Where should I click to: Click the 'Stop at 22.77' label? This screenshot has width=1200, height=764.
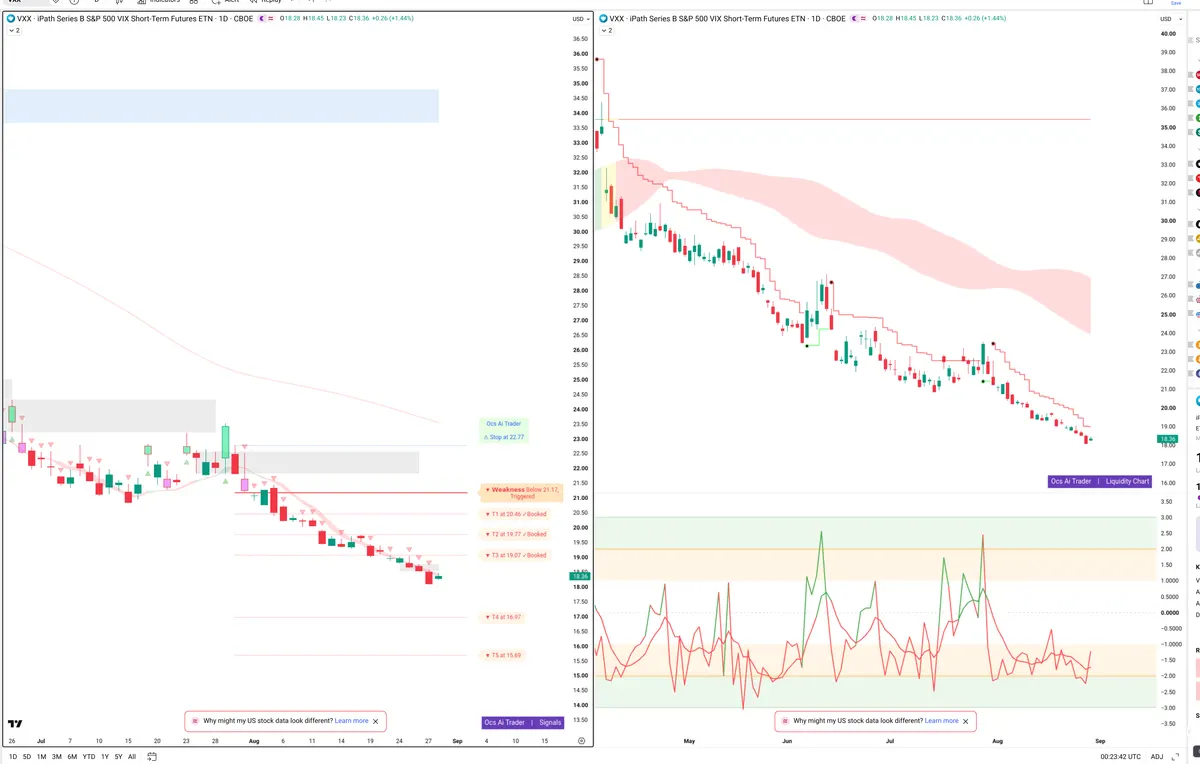[504, 437]
